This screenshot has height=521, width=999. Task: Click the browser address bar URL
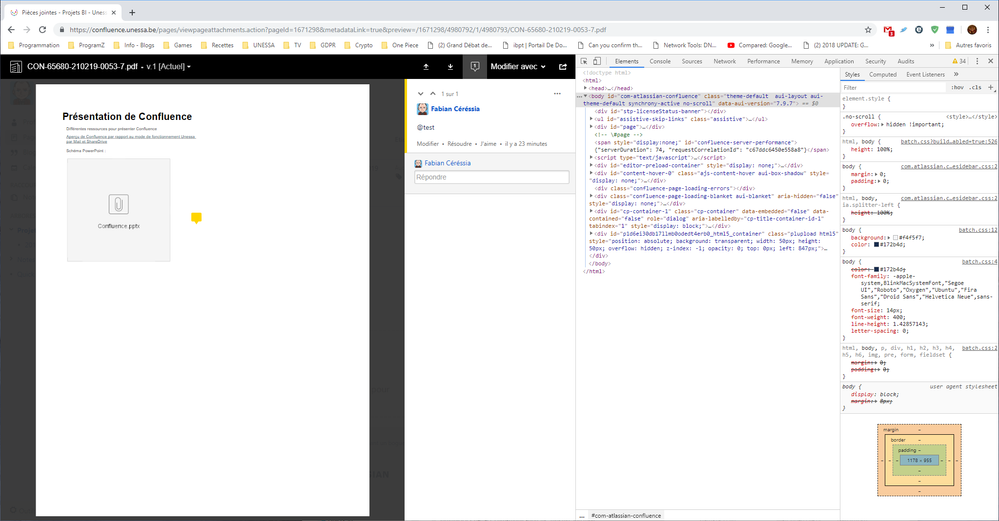coord(338,29)
